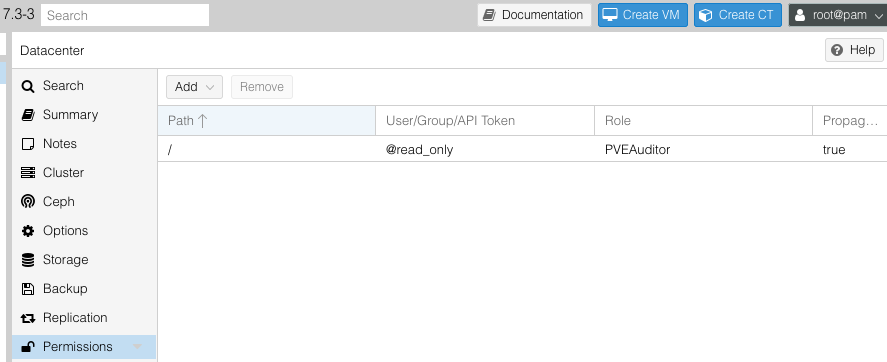The image size is (887, 362).
Task: Open the Backup floppy disk icon
Action: tap(28, 289)
